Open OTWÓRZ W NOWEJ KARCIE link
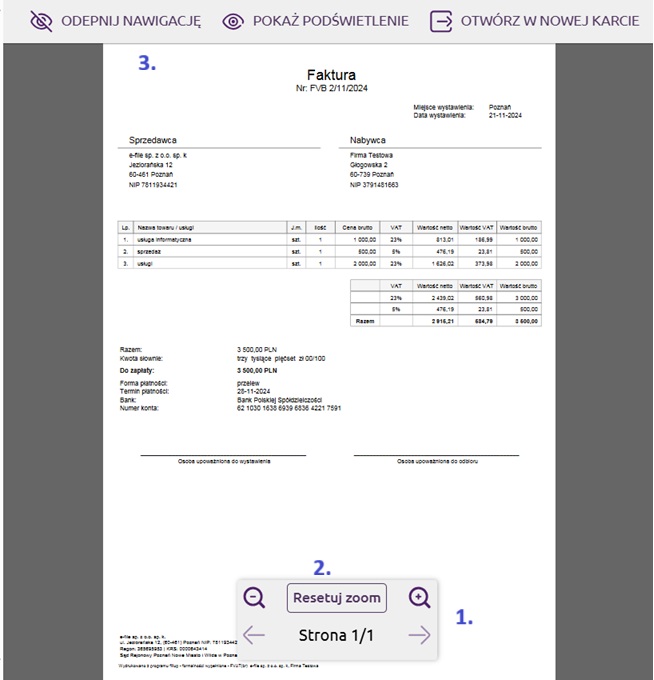Viewport: 654px width, 680px height. 550,21
